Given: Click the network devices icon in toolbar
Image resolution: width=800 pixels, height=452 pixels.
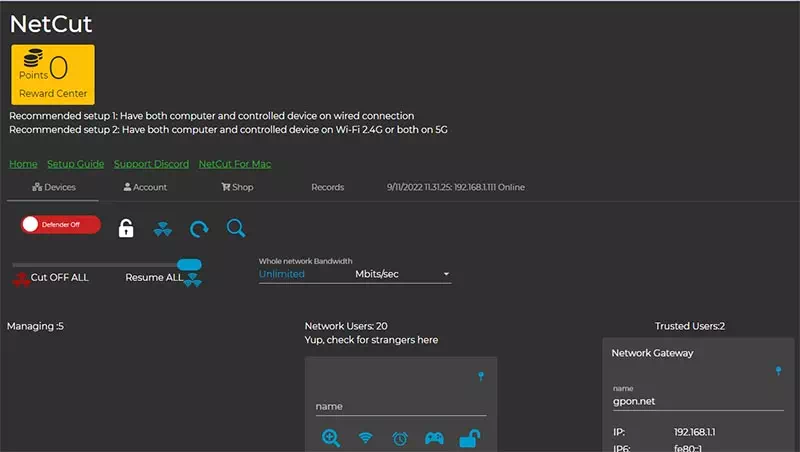Looking at the screenshot, I should (x=163, y=229).
